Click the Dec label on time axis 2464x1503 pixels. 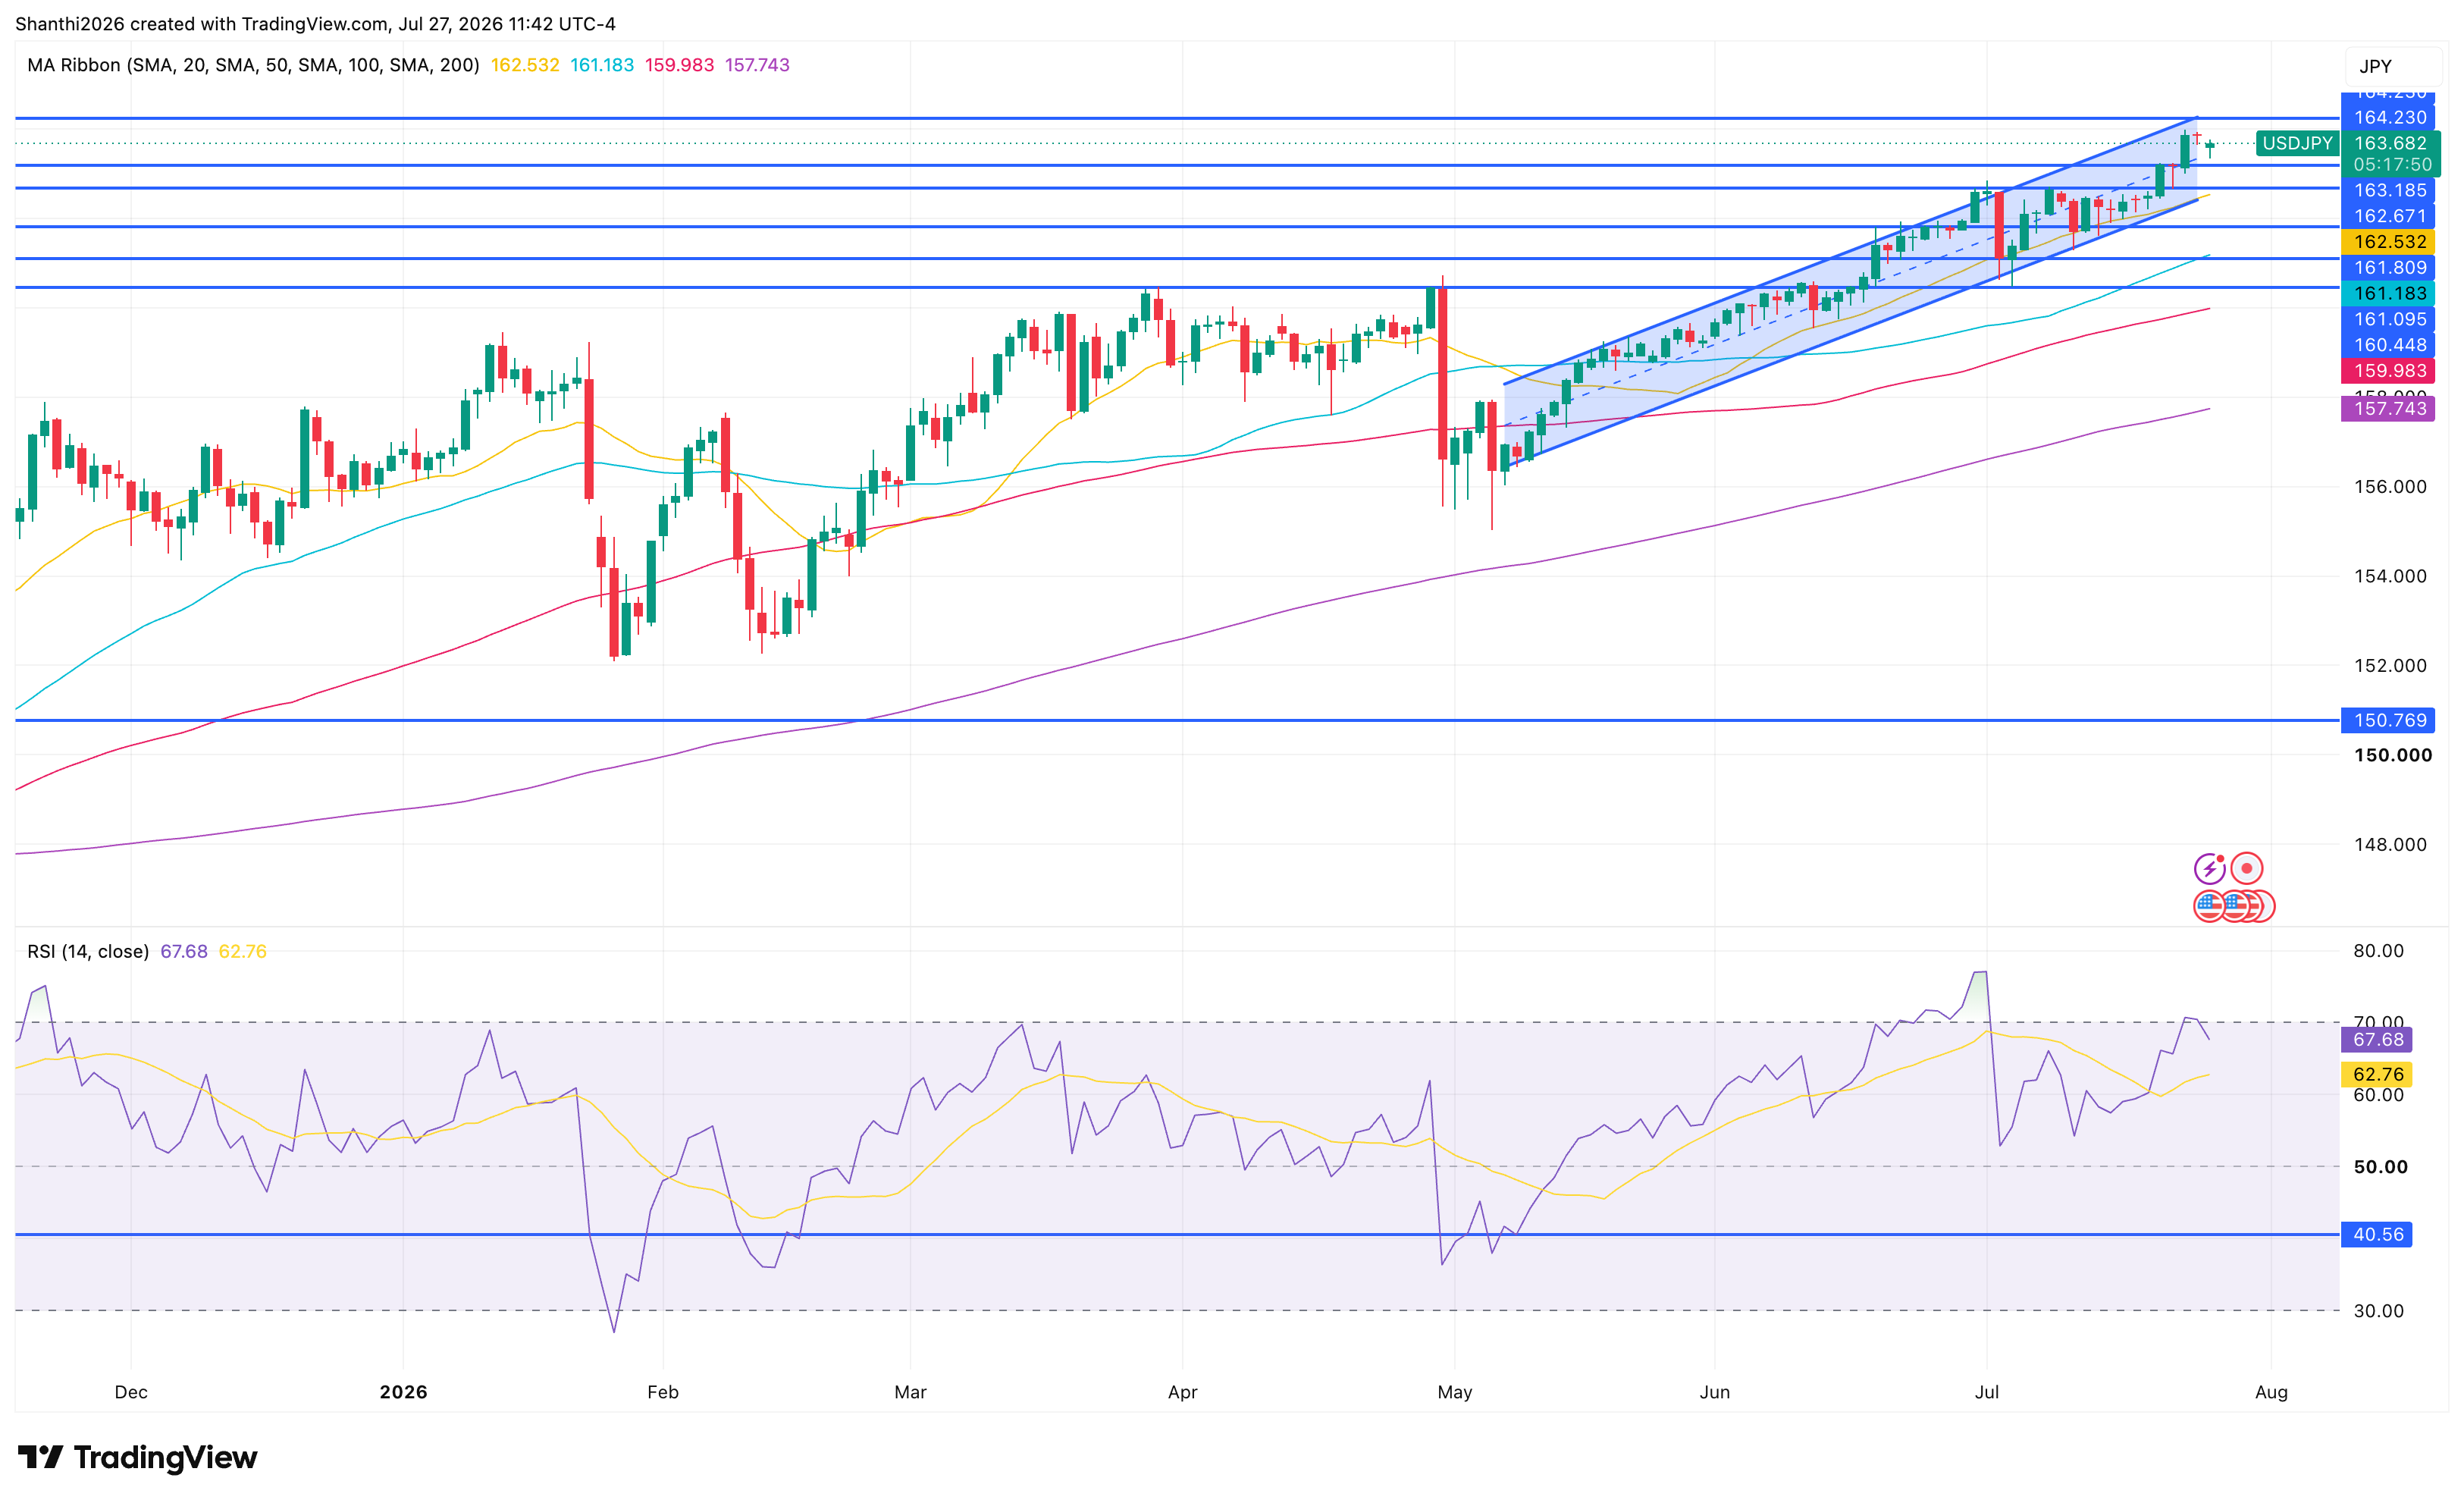[131, 1392]
